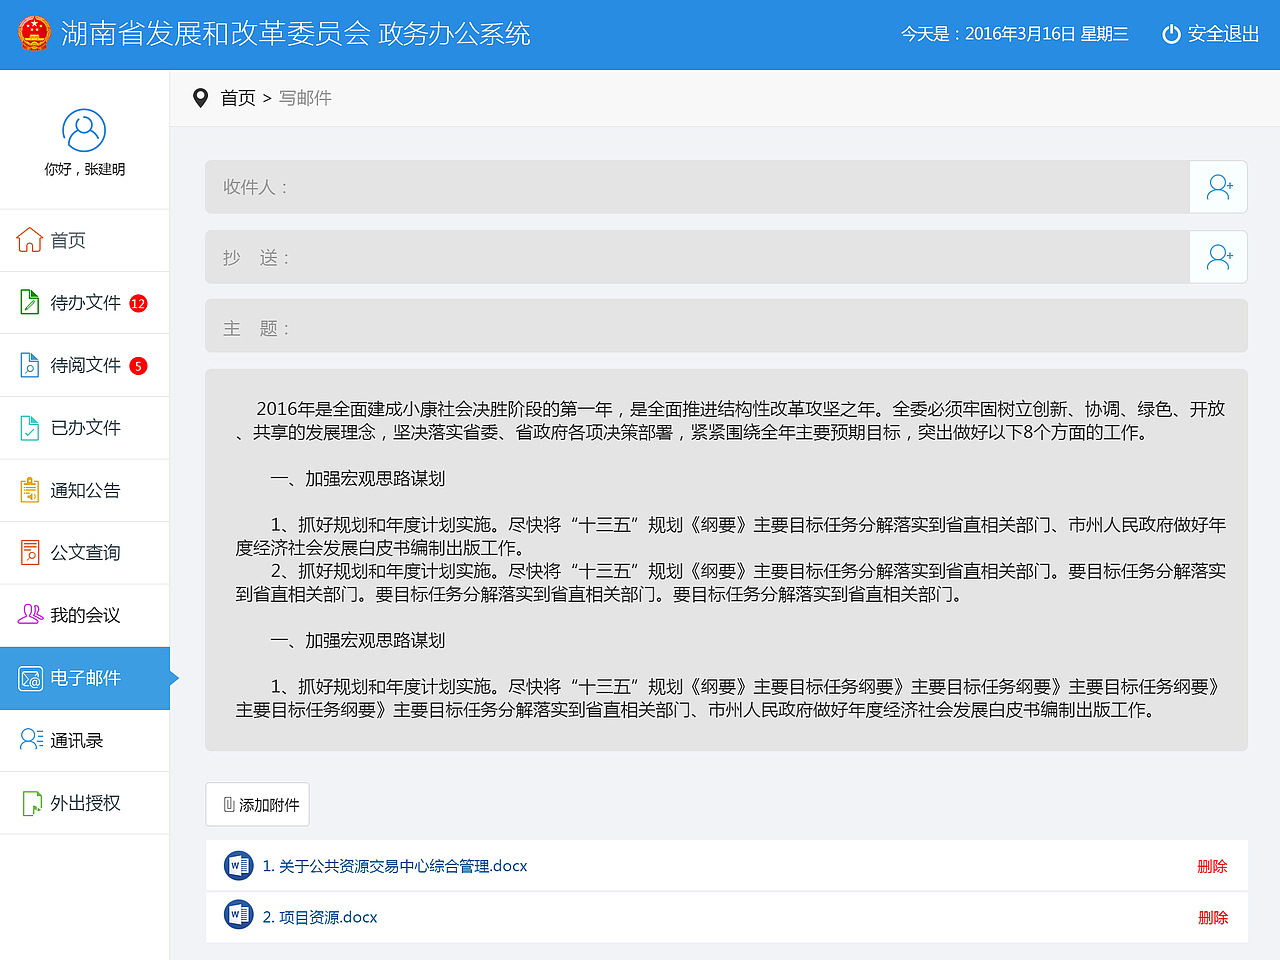
Task: Open contact picker beside the 抄送 field
Action: click(1218, 257)
